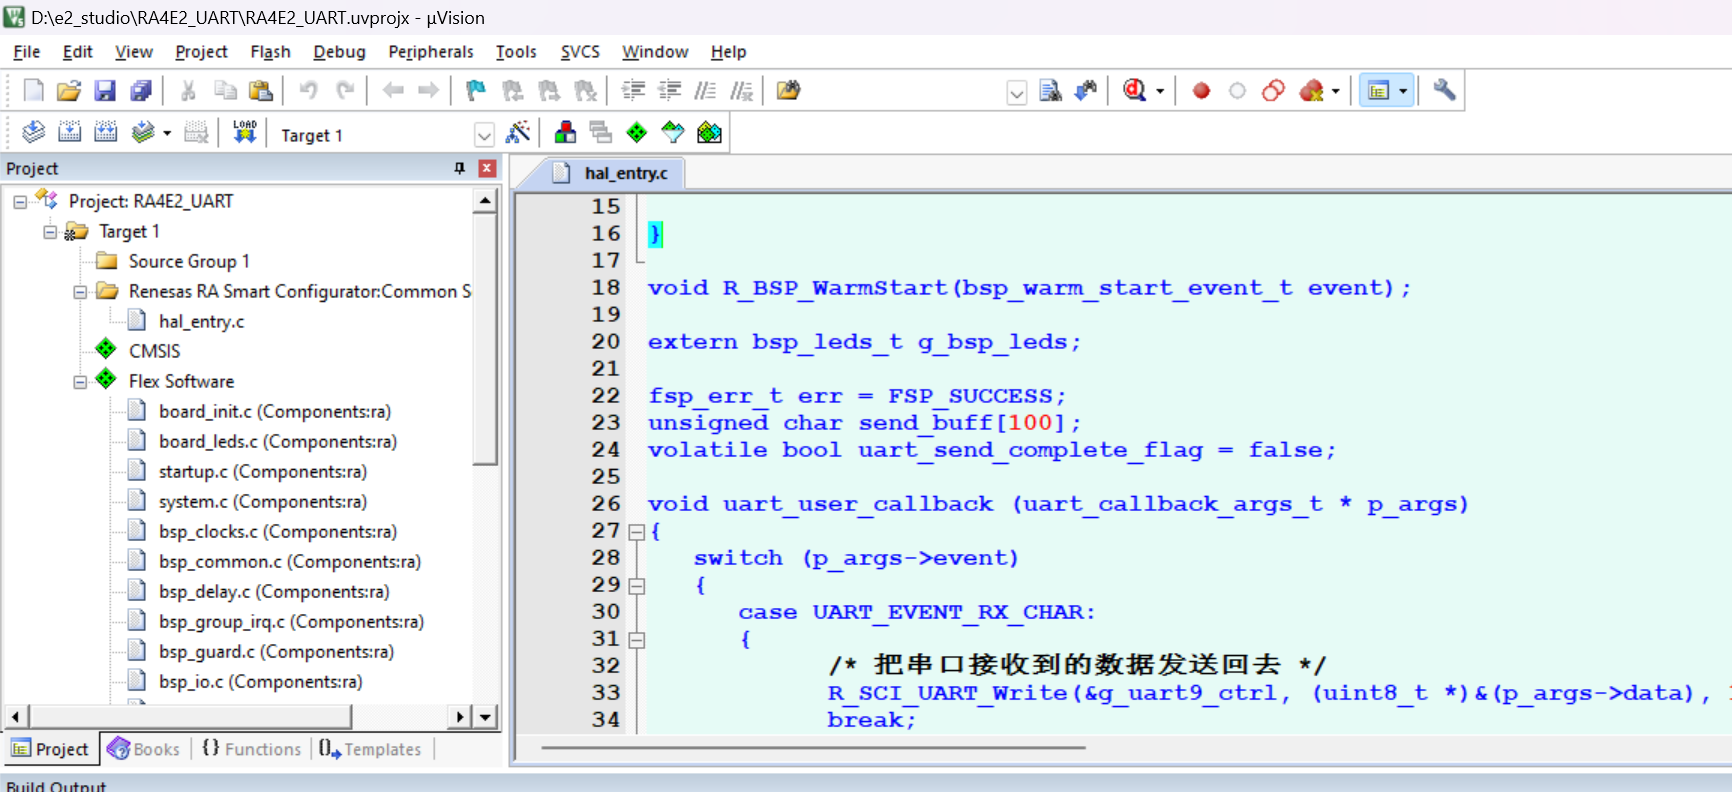
Task: Open Manage Project Items icon
Action: click(565, 132)
